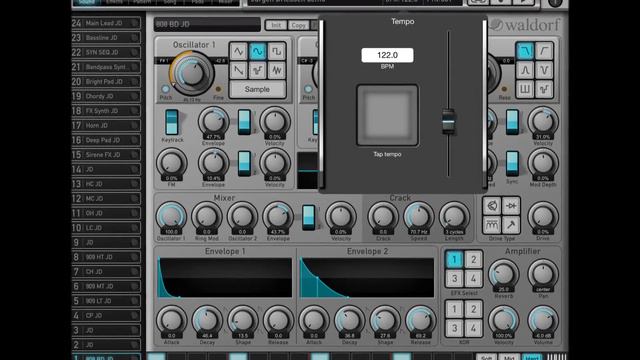640x360 pixels.
Task: Flip the Mixer envelope selector switch
Action: coord(309,218)
